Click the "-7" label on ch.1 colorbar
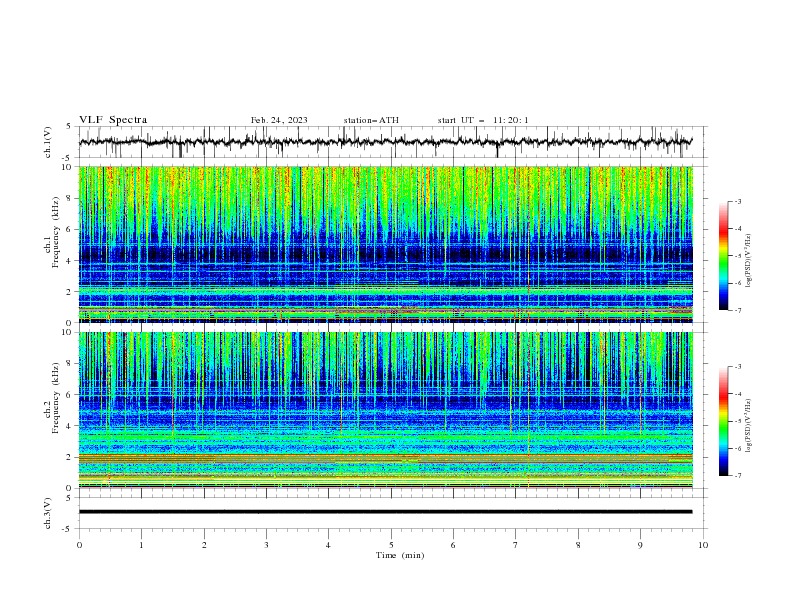Image resolution: width=792 pixels, height=612 pixels. point(737,310)
